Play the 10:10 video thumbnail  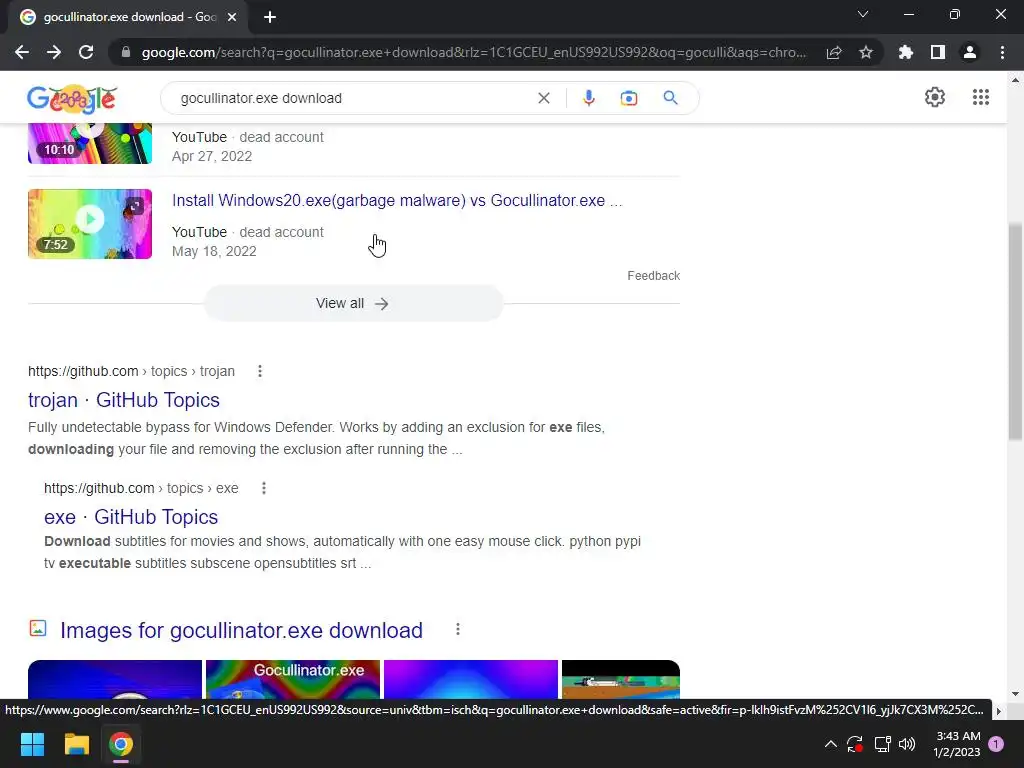pyautogui.click(x=90, y=143)
